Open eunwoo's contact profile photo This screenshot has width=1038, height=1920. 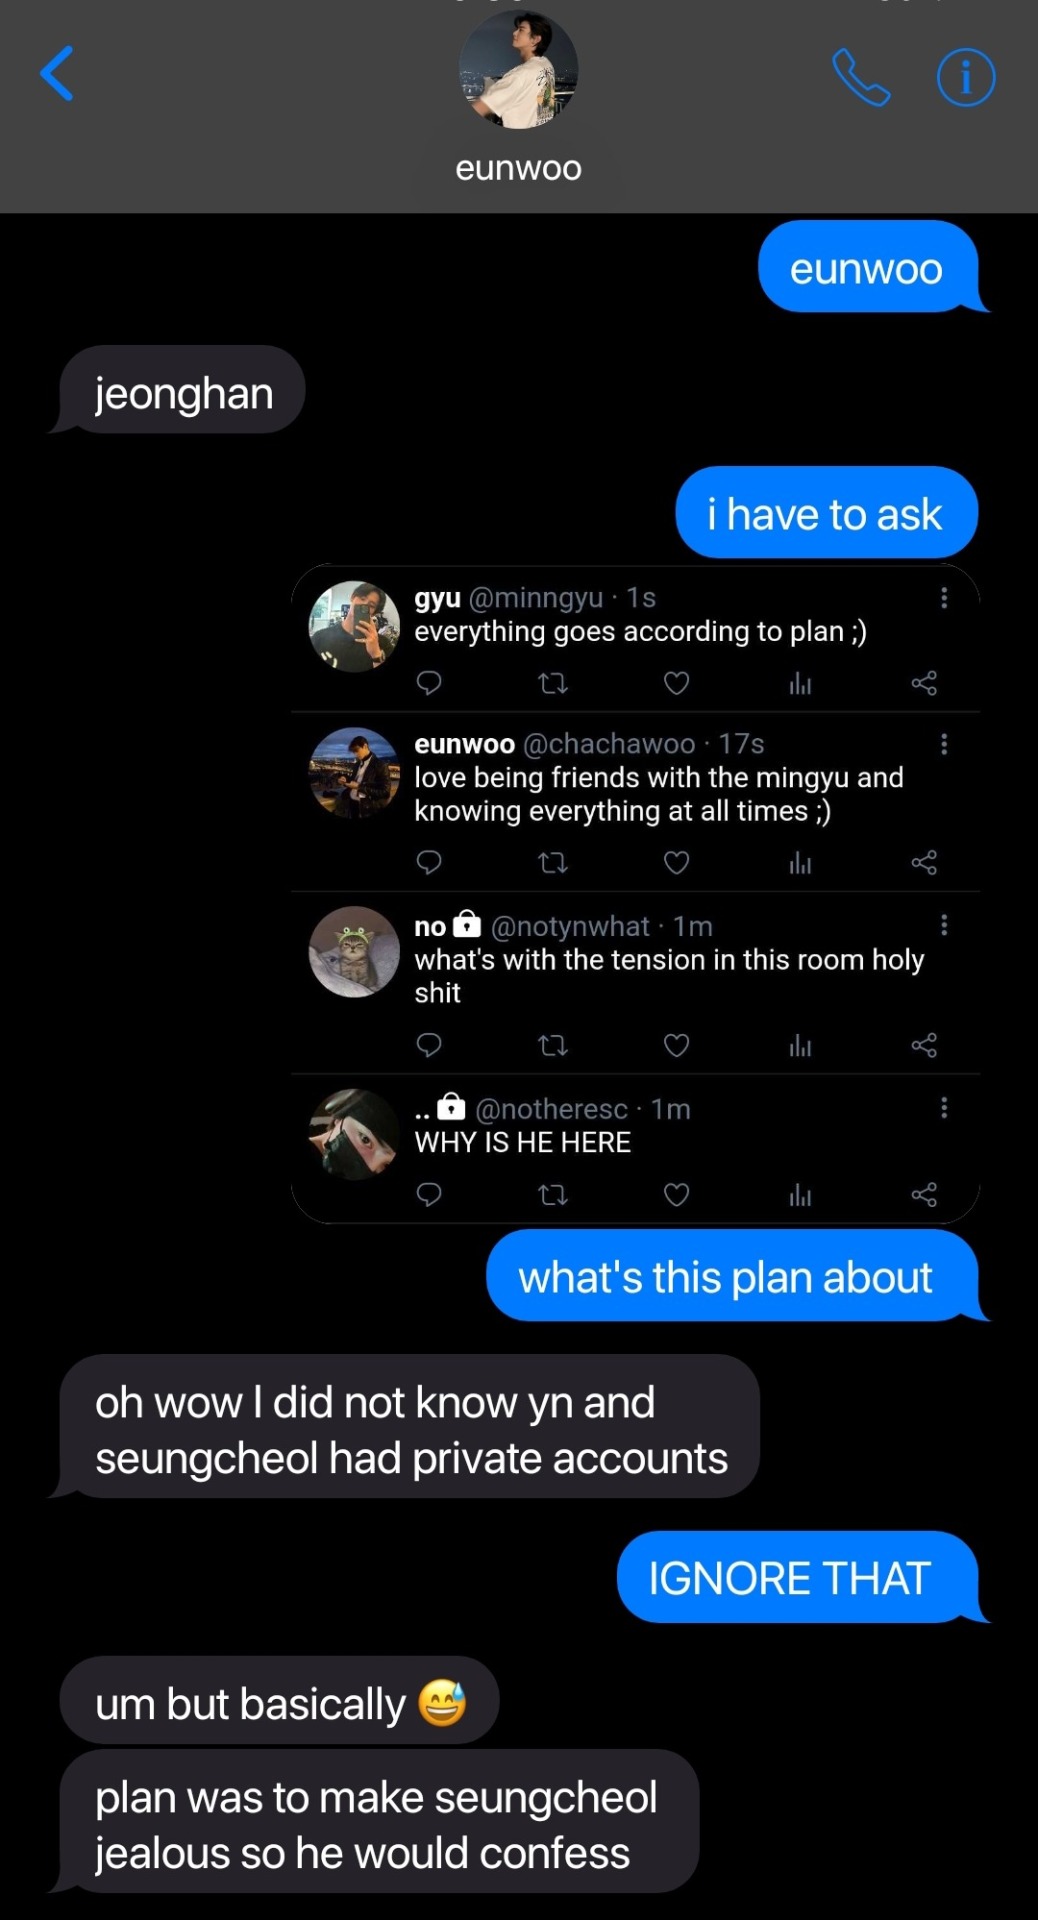(x=518, y=70)
